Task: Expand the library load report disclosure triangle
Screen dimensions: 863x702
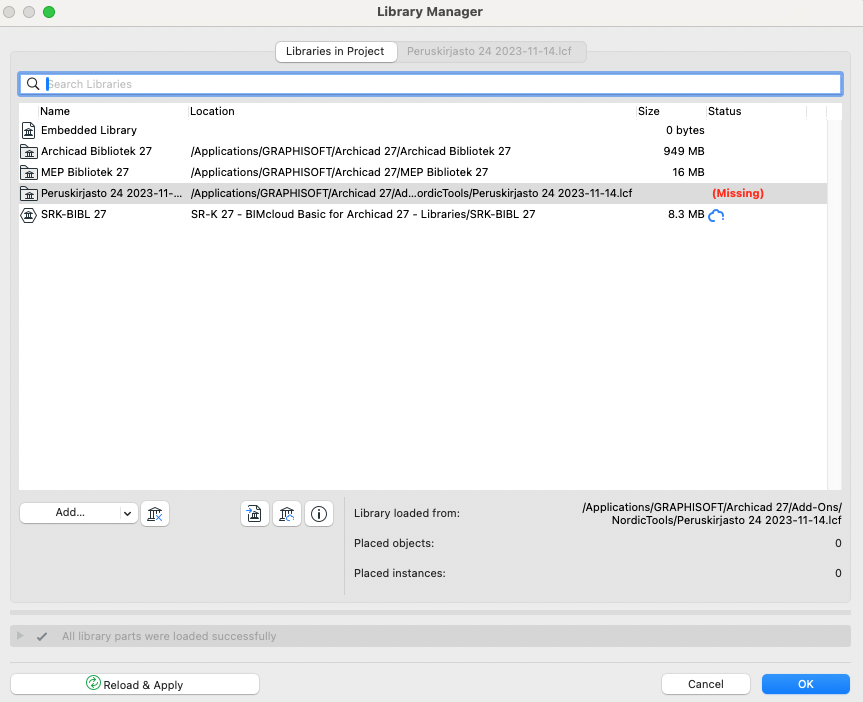Action: tap(21, 636)
